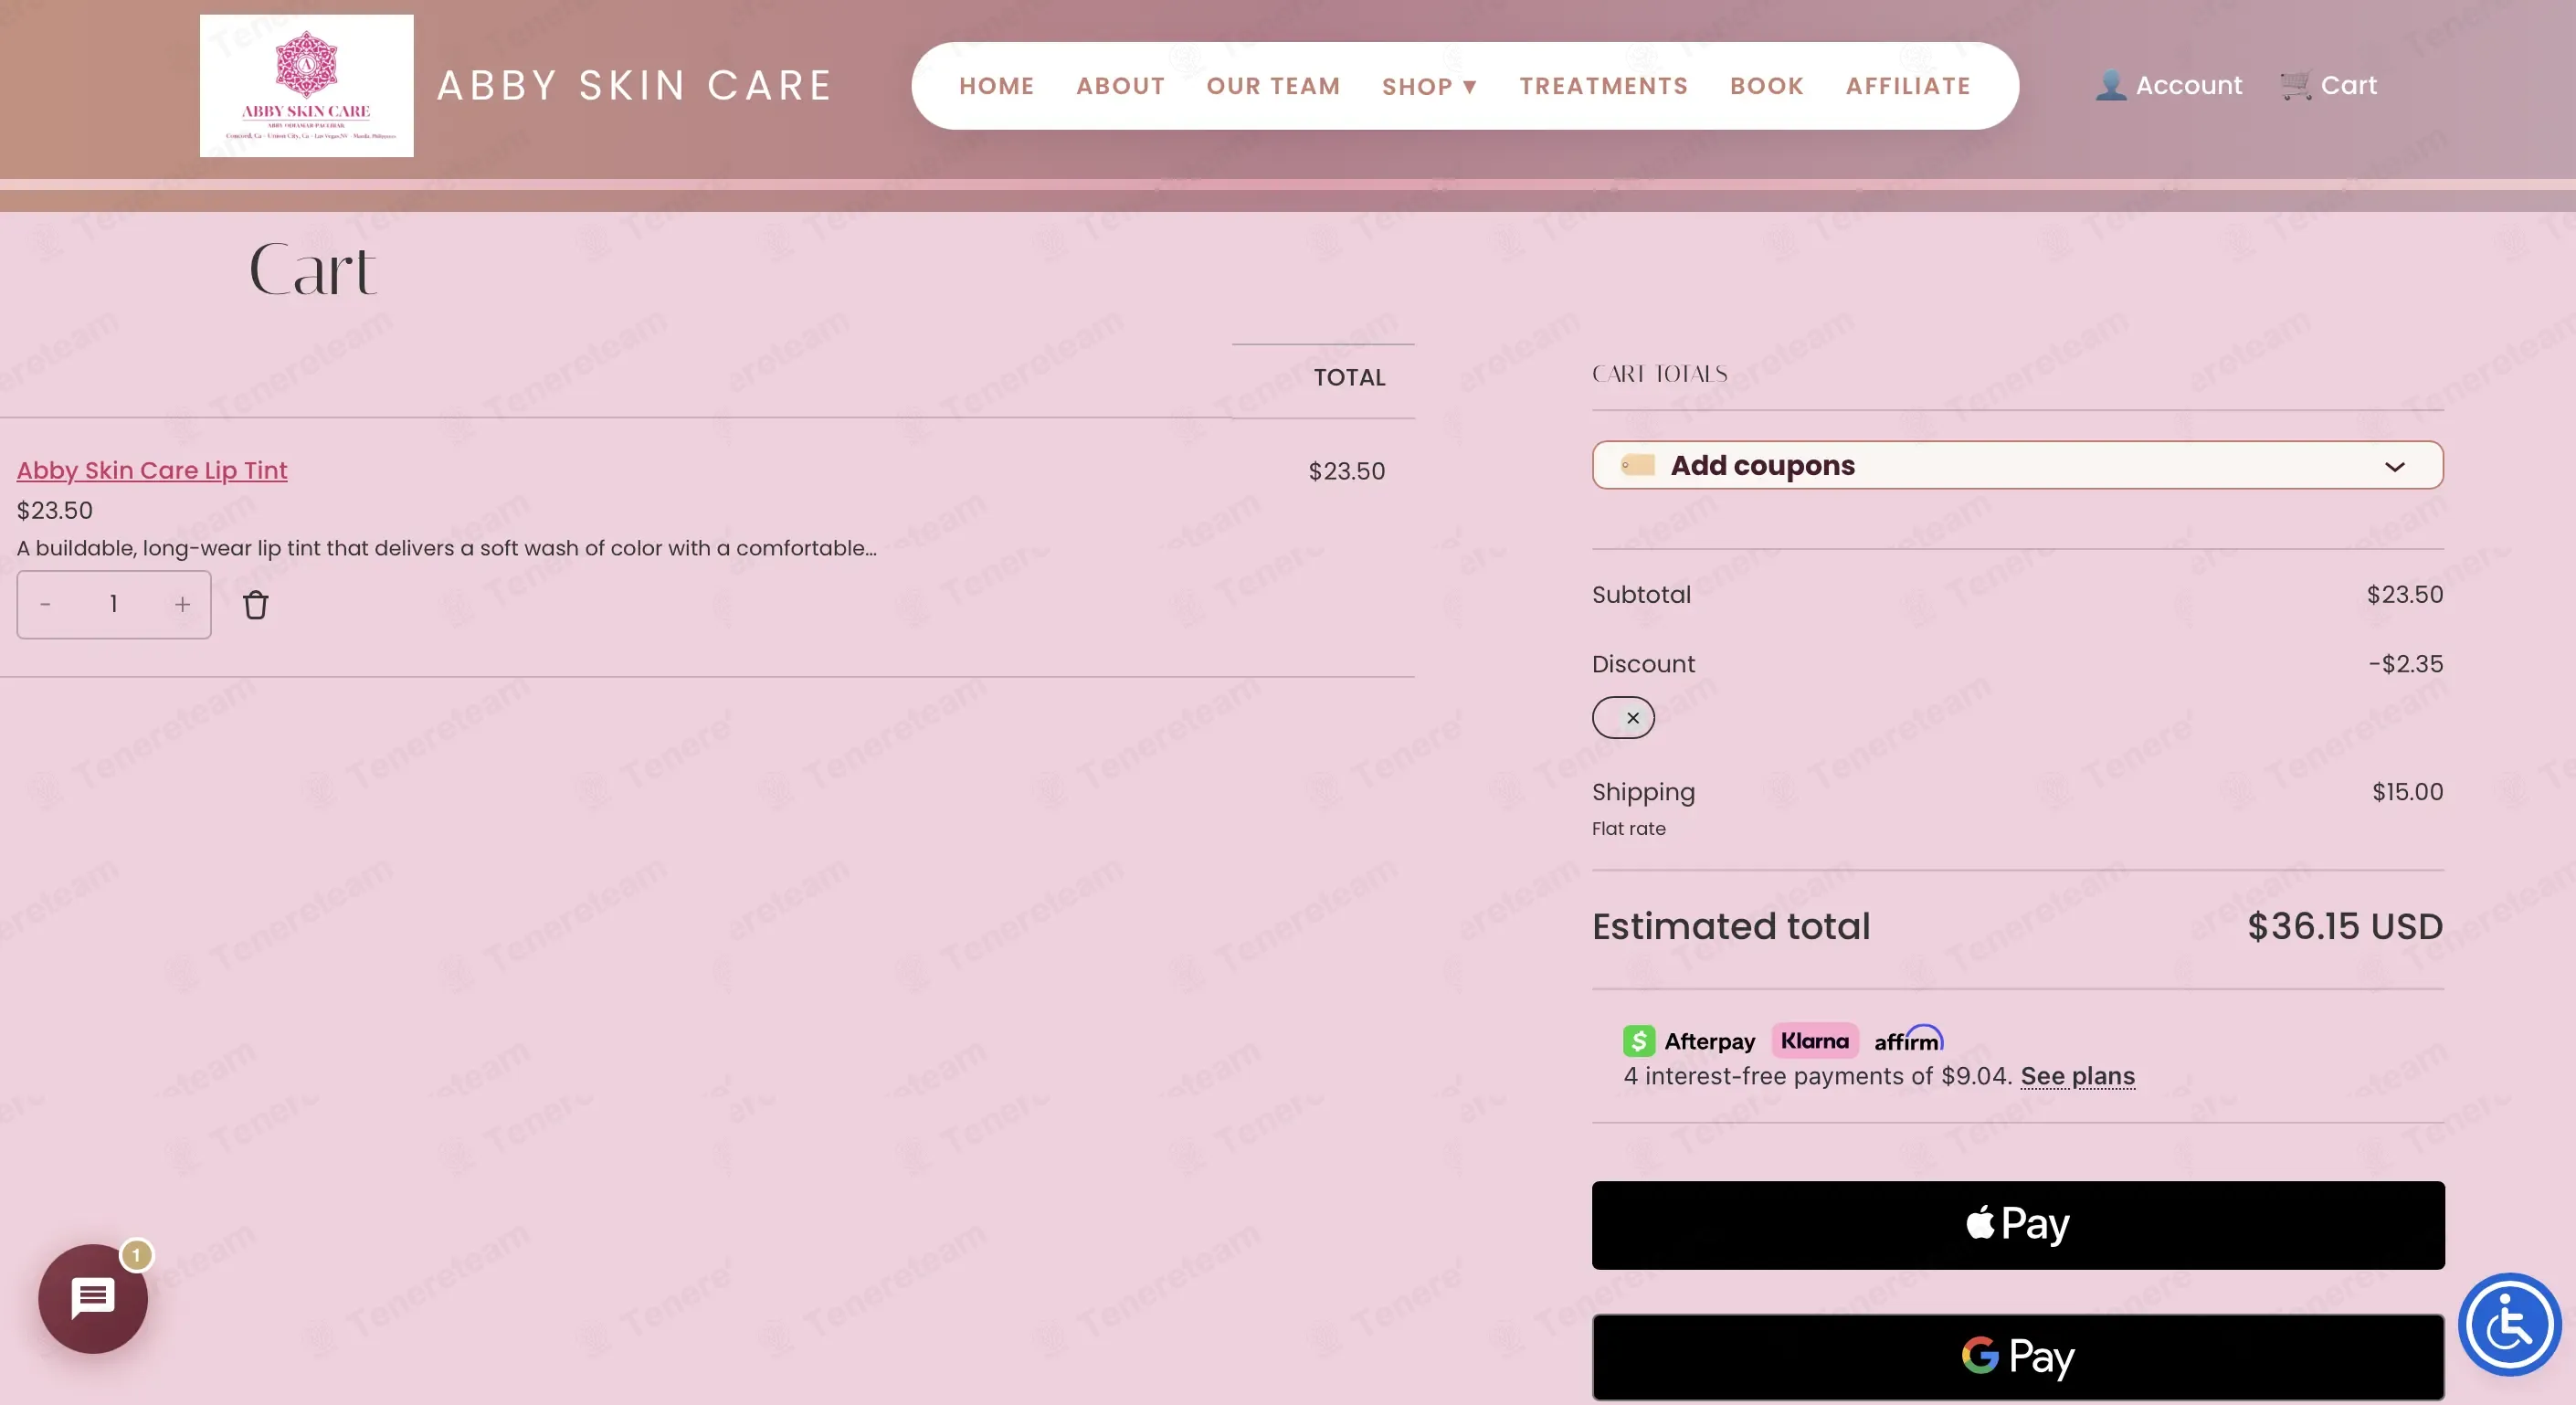Image resolution: width=2576 pixels, height=1405 pixels.
Task: Open the See plans link
Action: pyautogui.click(x=2077, y=1076)
